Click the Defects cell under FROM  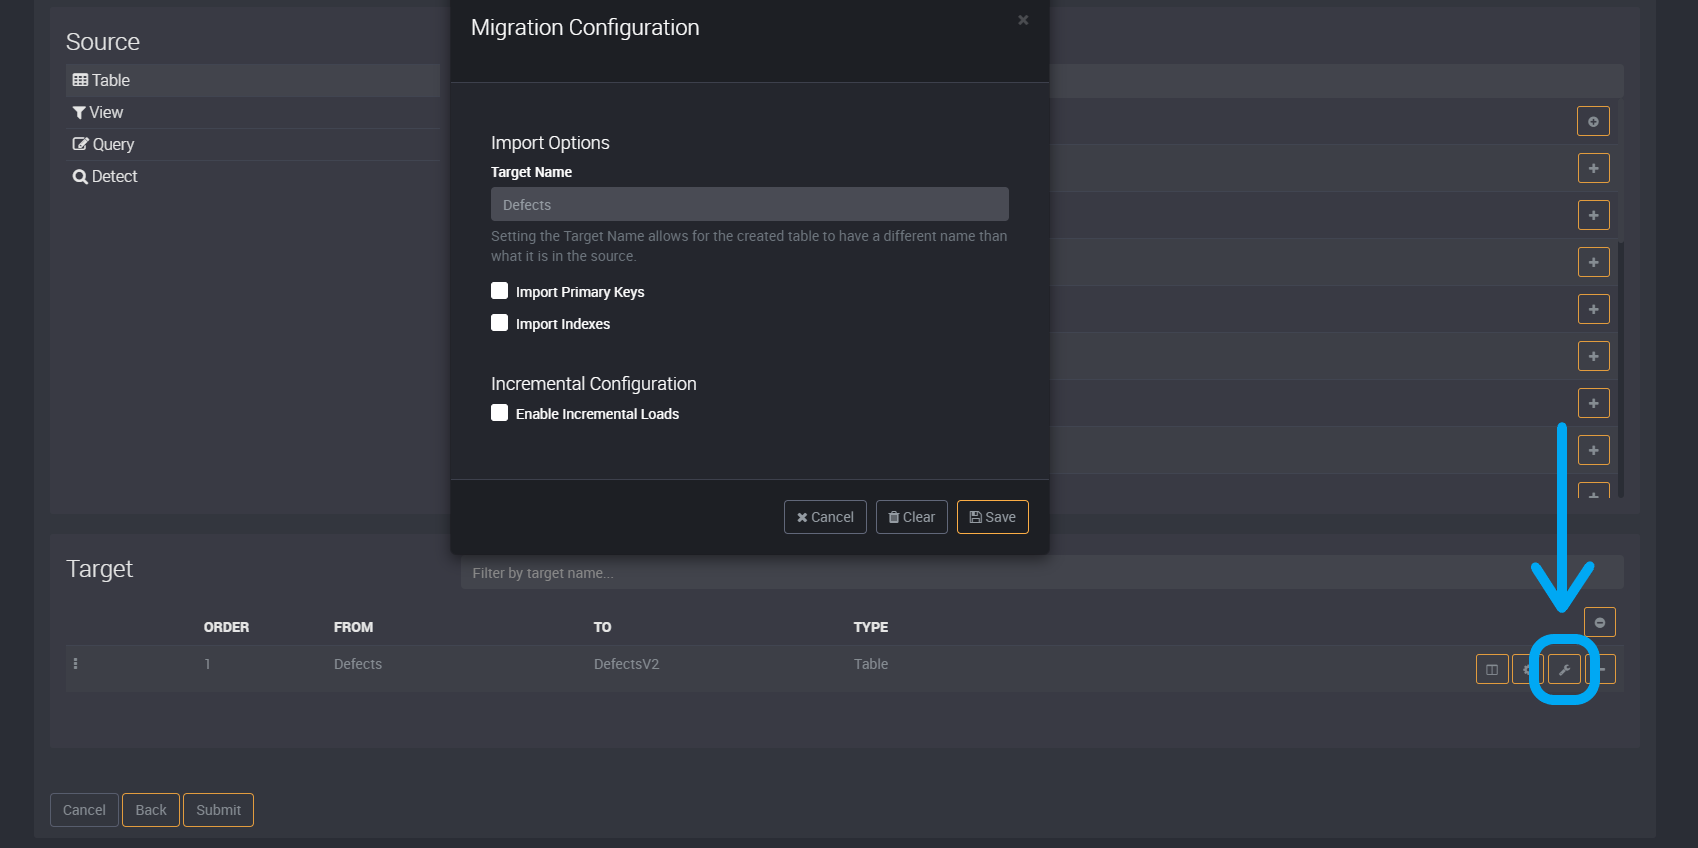tap(358, 664)
